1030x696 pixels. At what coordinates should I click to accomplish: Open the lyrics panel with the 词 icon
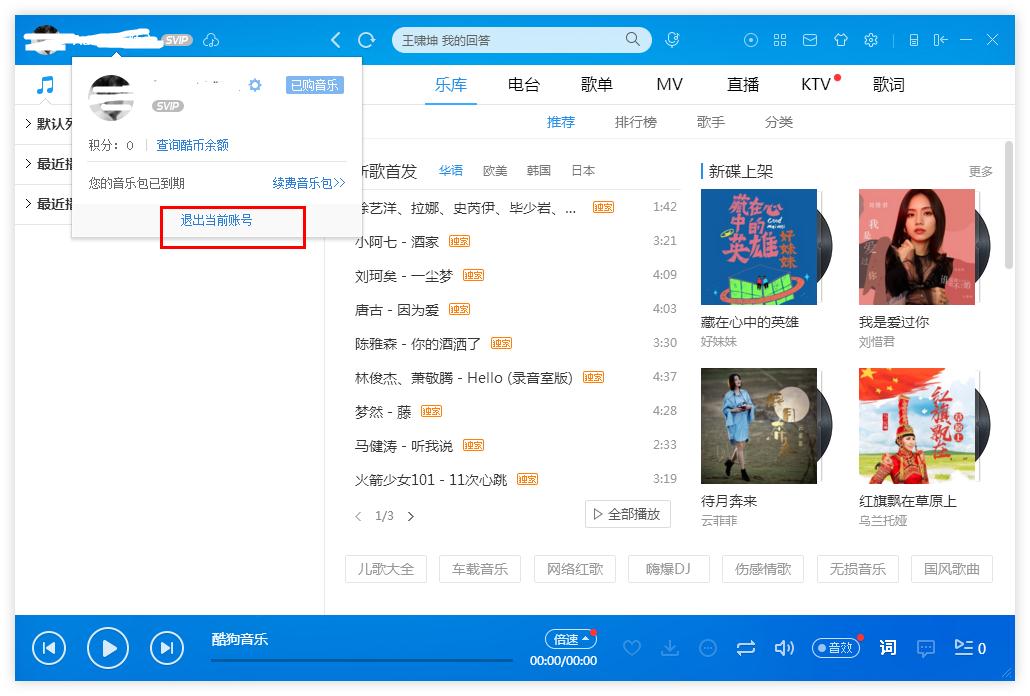click(887, 648)
